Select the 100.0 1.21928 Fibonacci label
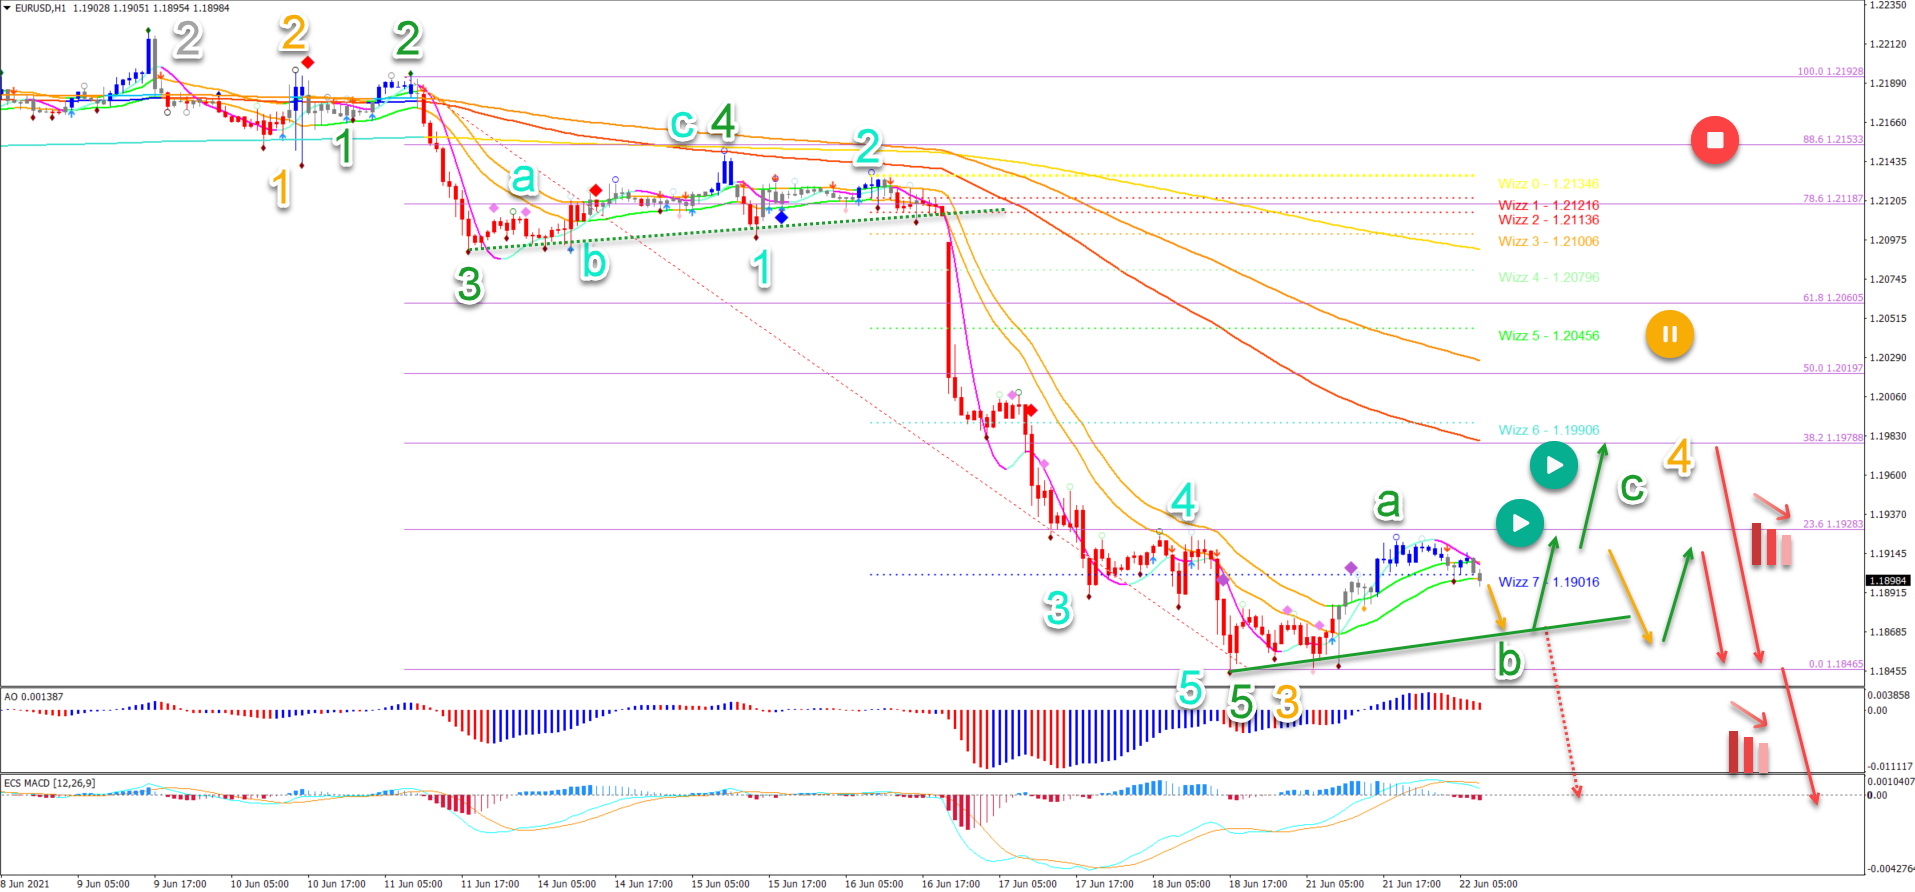Viewport: 1915px width, 892px height. point(1830,72)
